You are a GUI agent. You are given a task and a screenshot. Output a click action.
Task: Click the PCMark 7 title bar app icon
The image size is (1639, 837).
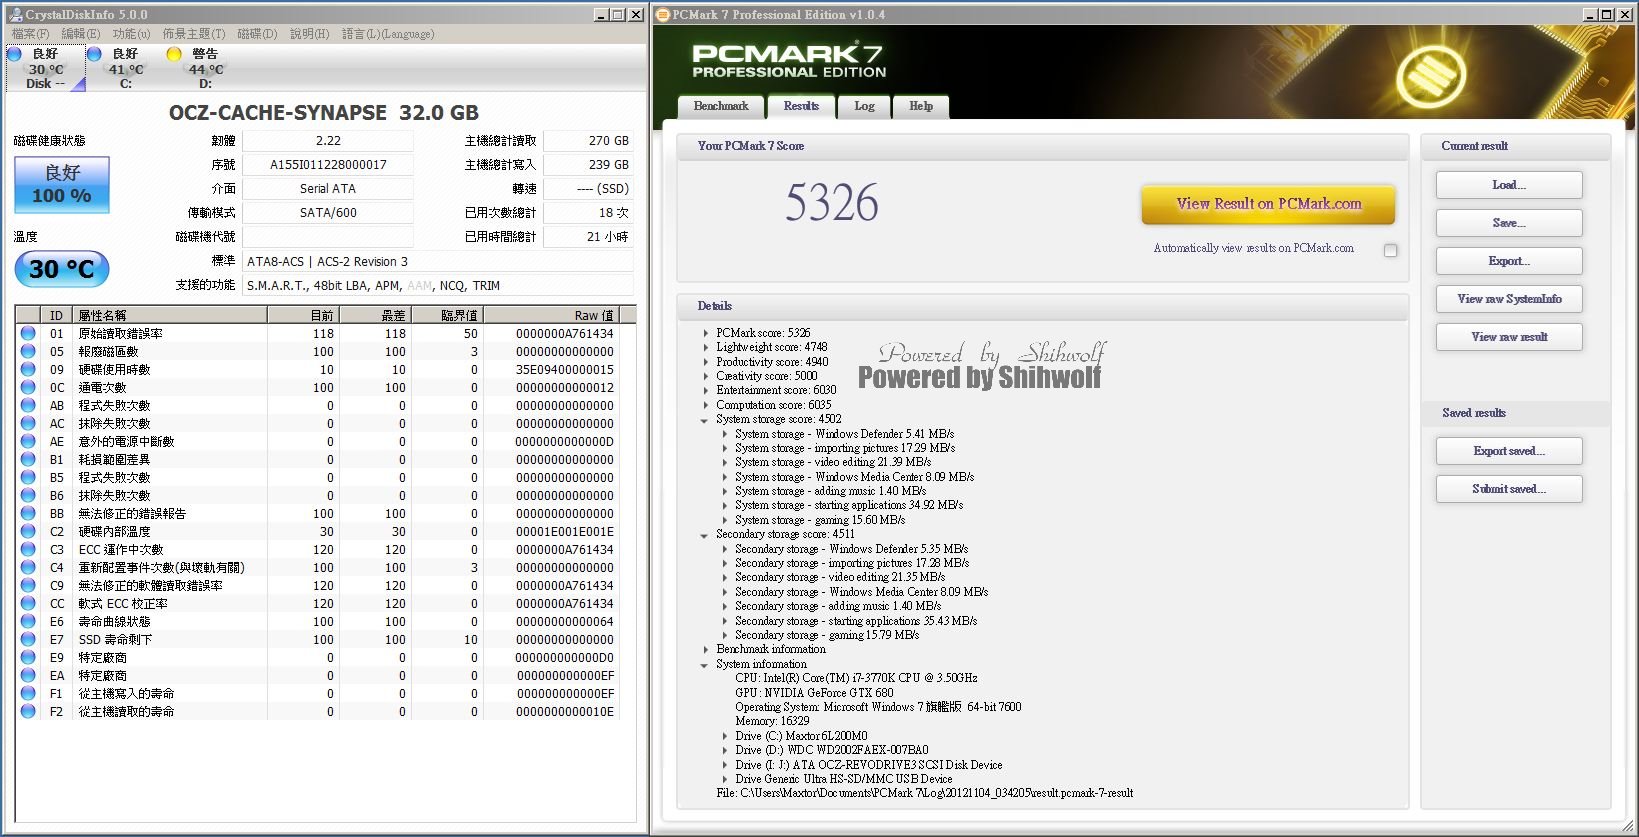[663, 15]
